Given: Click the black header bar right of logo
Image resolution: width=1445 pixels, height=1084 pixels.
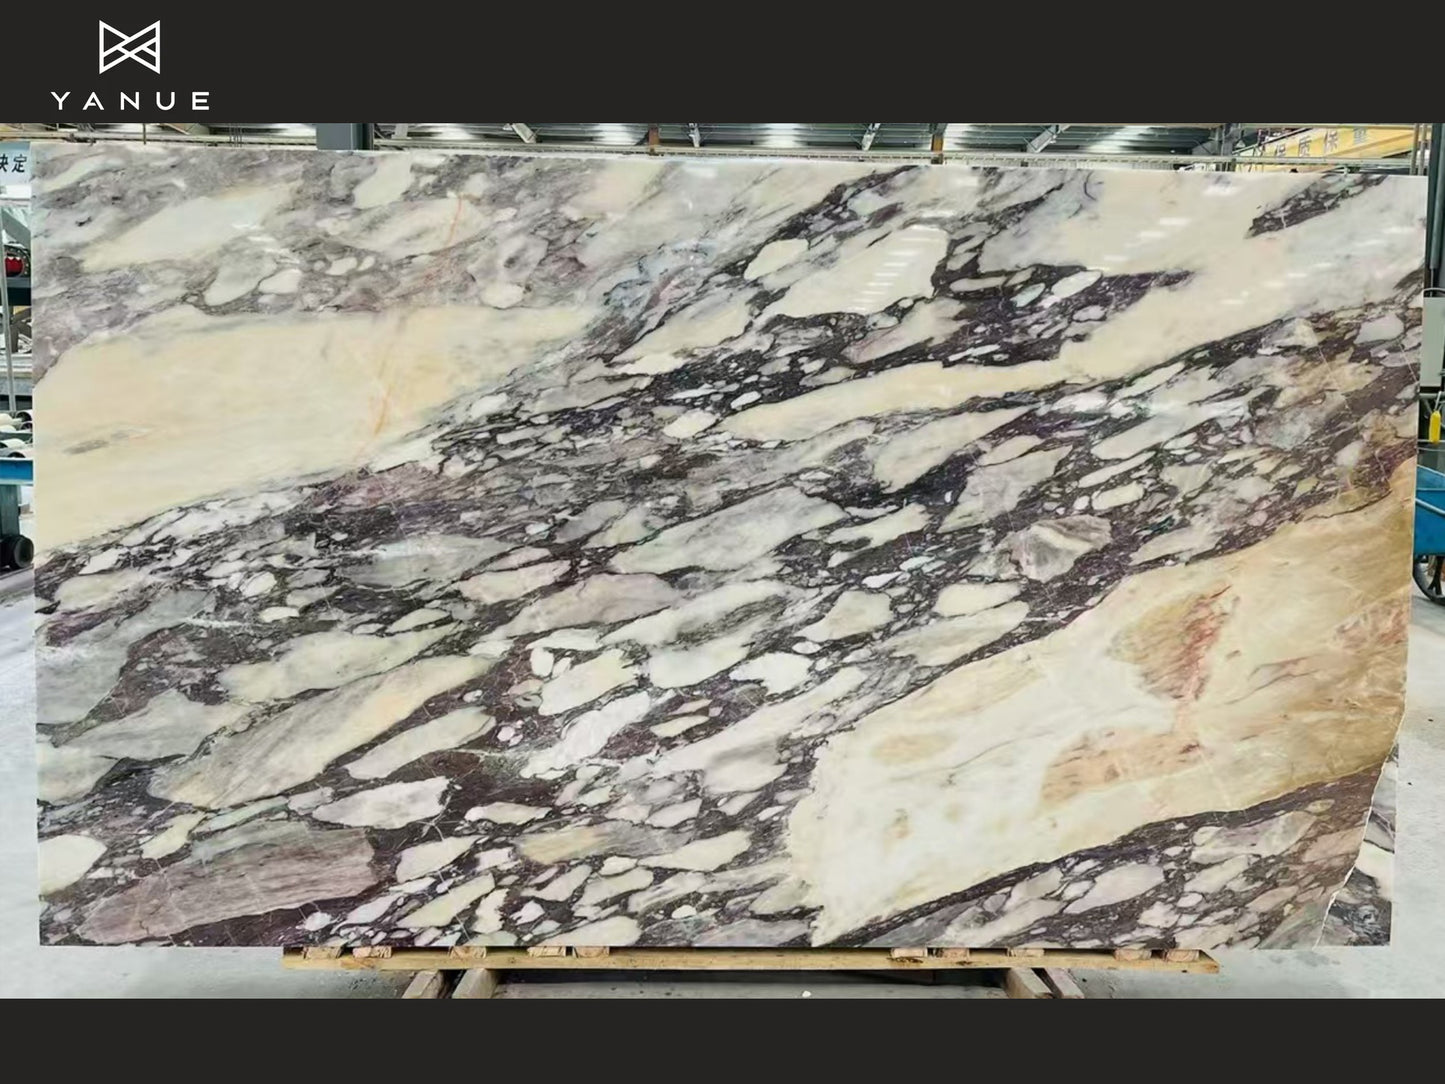Looking at the screenshot, I should pyautogui.click(x=800, y=60).
